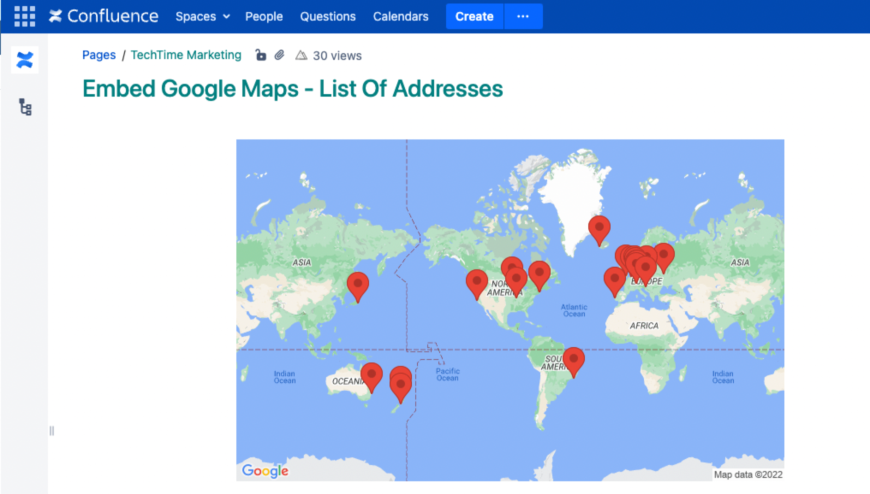
Task: Select the map pin over eastern Australia
Action: pos(372,377)
